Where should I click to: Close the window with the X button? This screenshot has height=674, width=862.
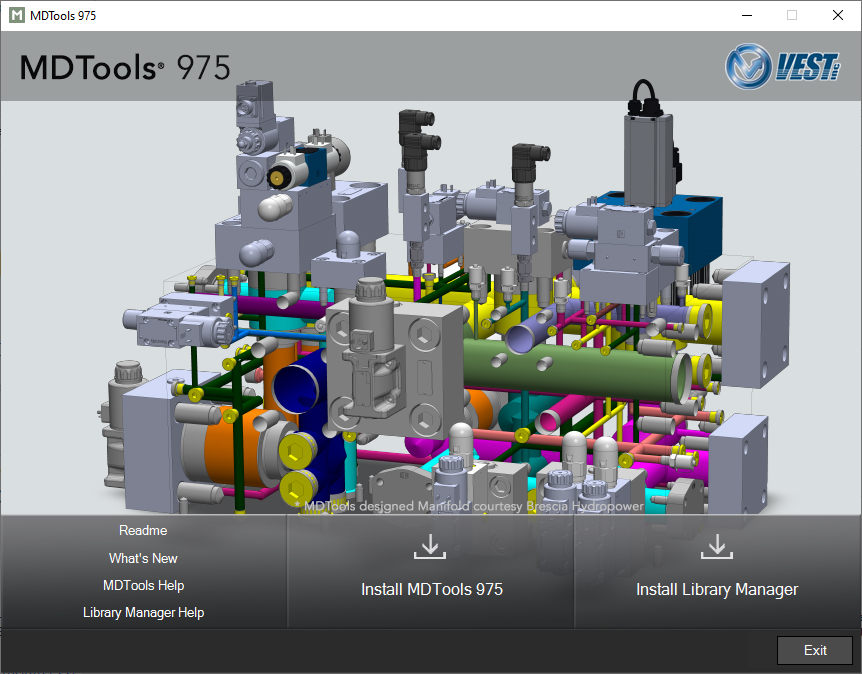837,15
